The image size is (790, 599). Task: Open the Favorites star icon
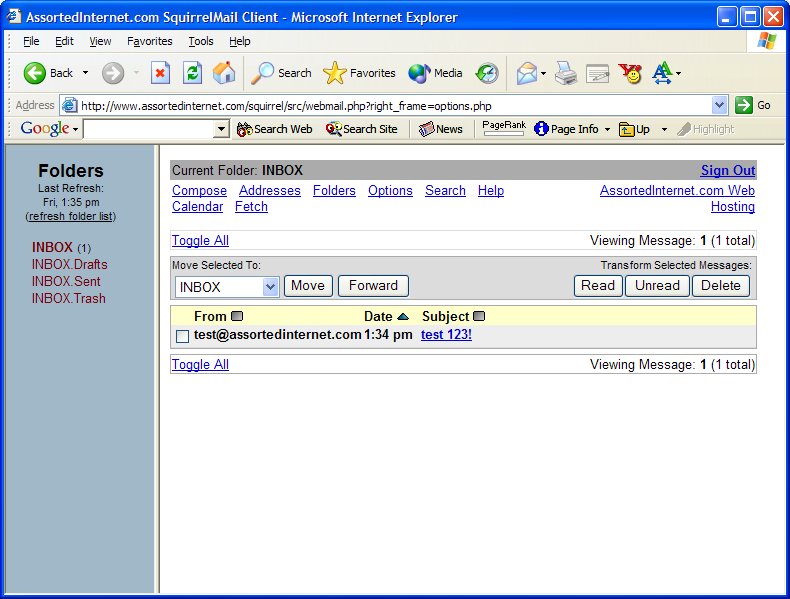[x=335, y=73]
